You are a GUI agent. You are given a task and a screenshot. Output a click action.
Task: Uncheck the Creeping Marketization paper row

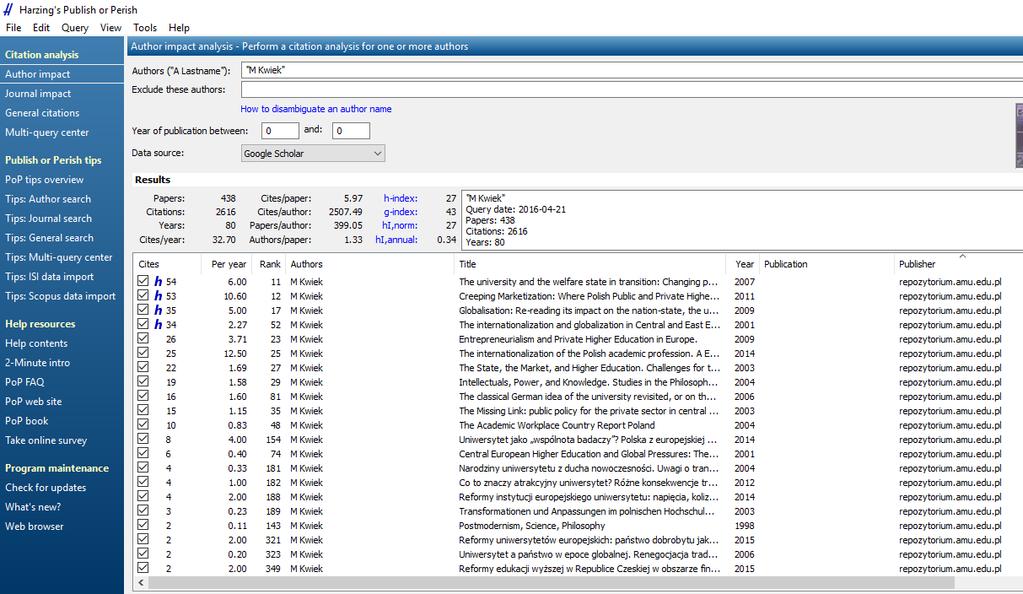[x=143, y=295]
